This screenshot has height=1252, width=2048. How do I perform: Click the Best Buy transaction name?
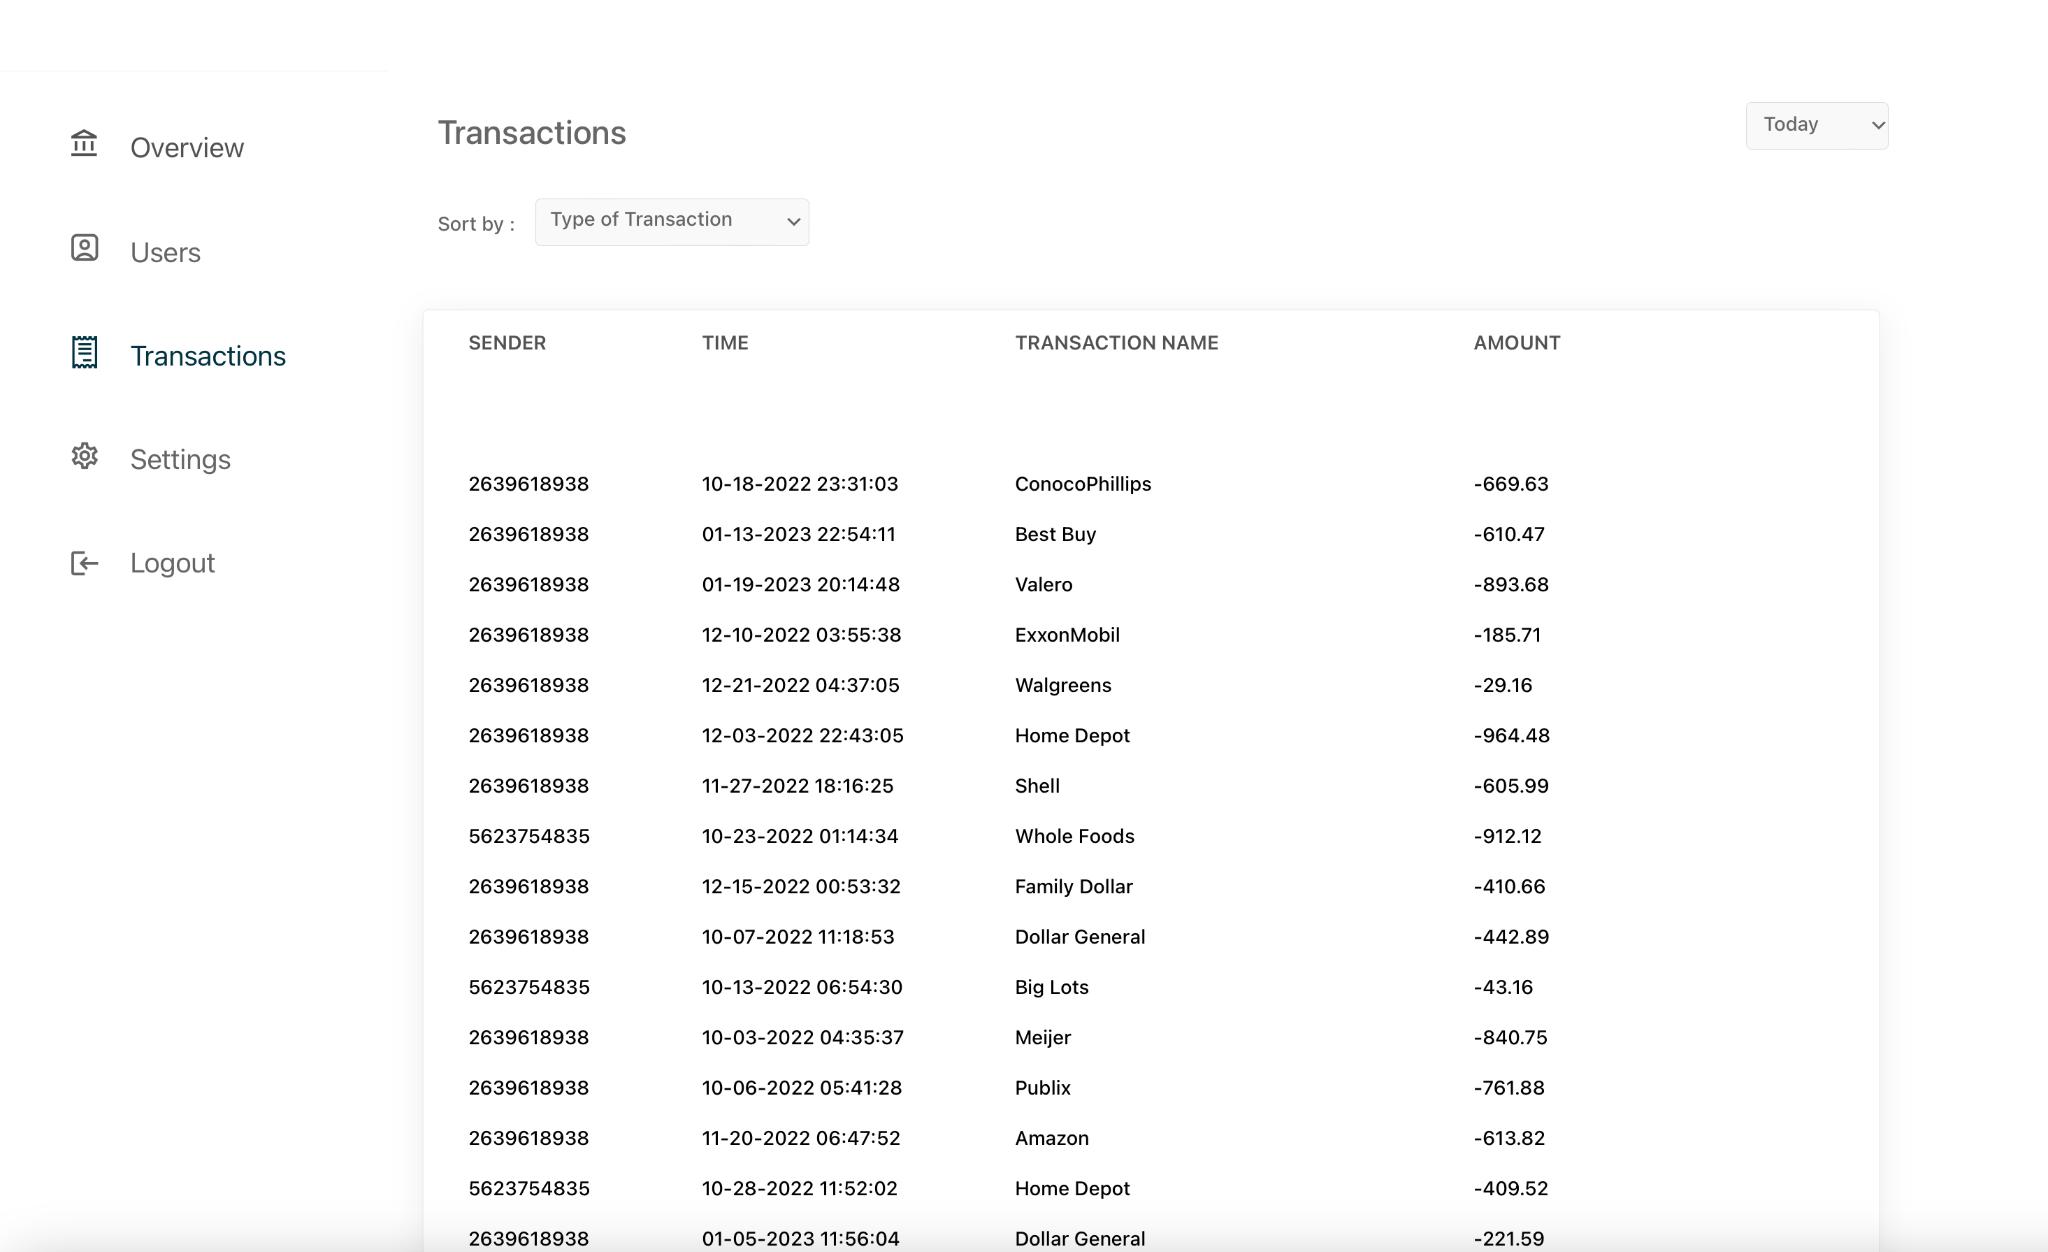[x=1055, y=534]
